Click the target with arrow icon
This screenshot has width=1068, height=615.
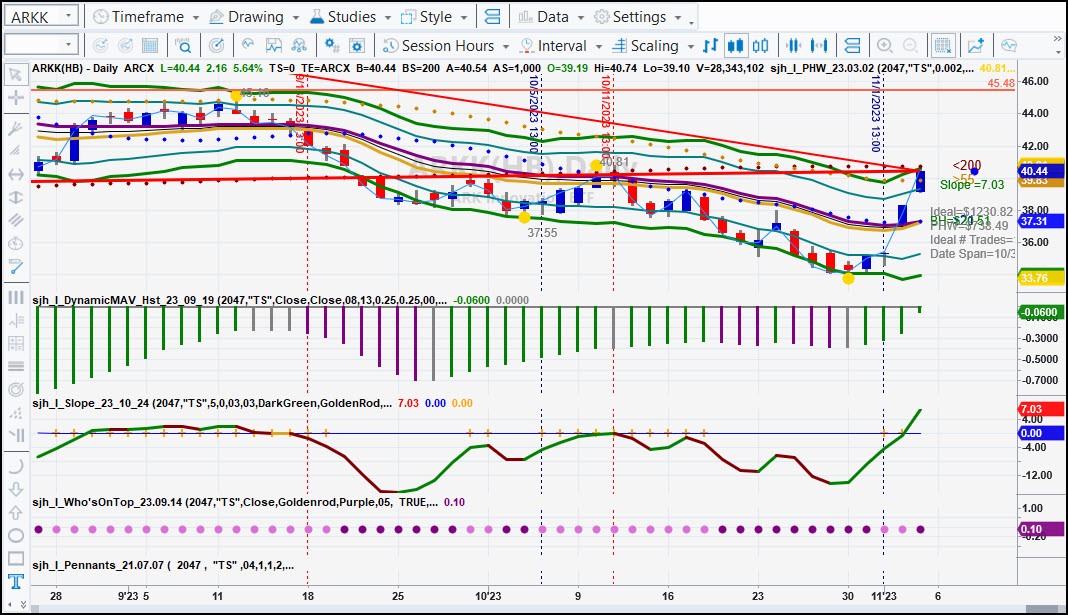216,46
